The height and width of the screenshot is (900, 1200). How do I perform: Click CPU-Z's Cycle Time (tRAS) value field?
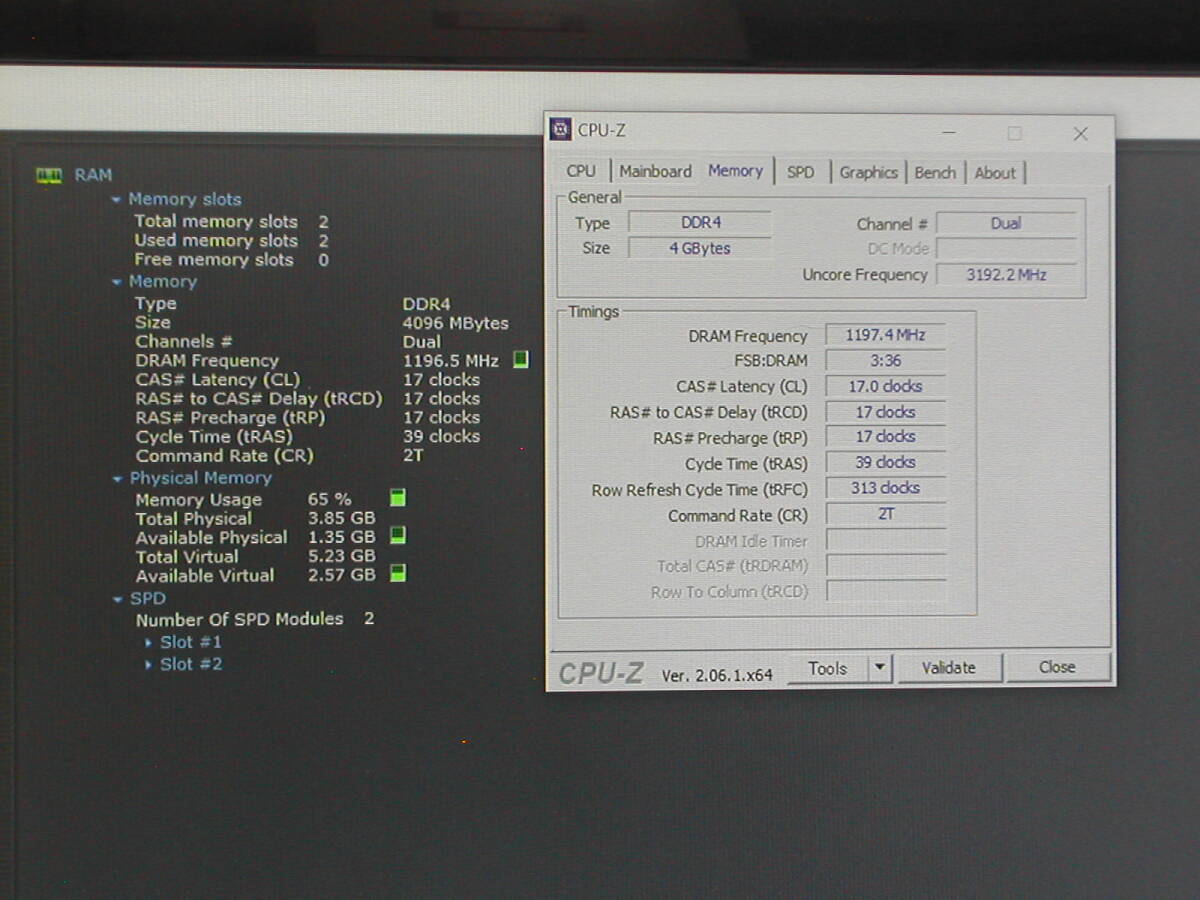tap(886, 463)
